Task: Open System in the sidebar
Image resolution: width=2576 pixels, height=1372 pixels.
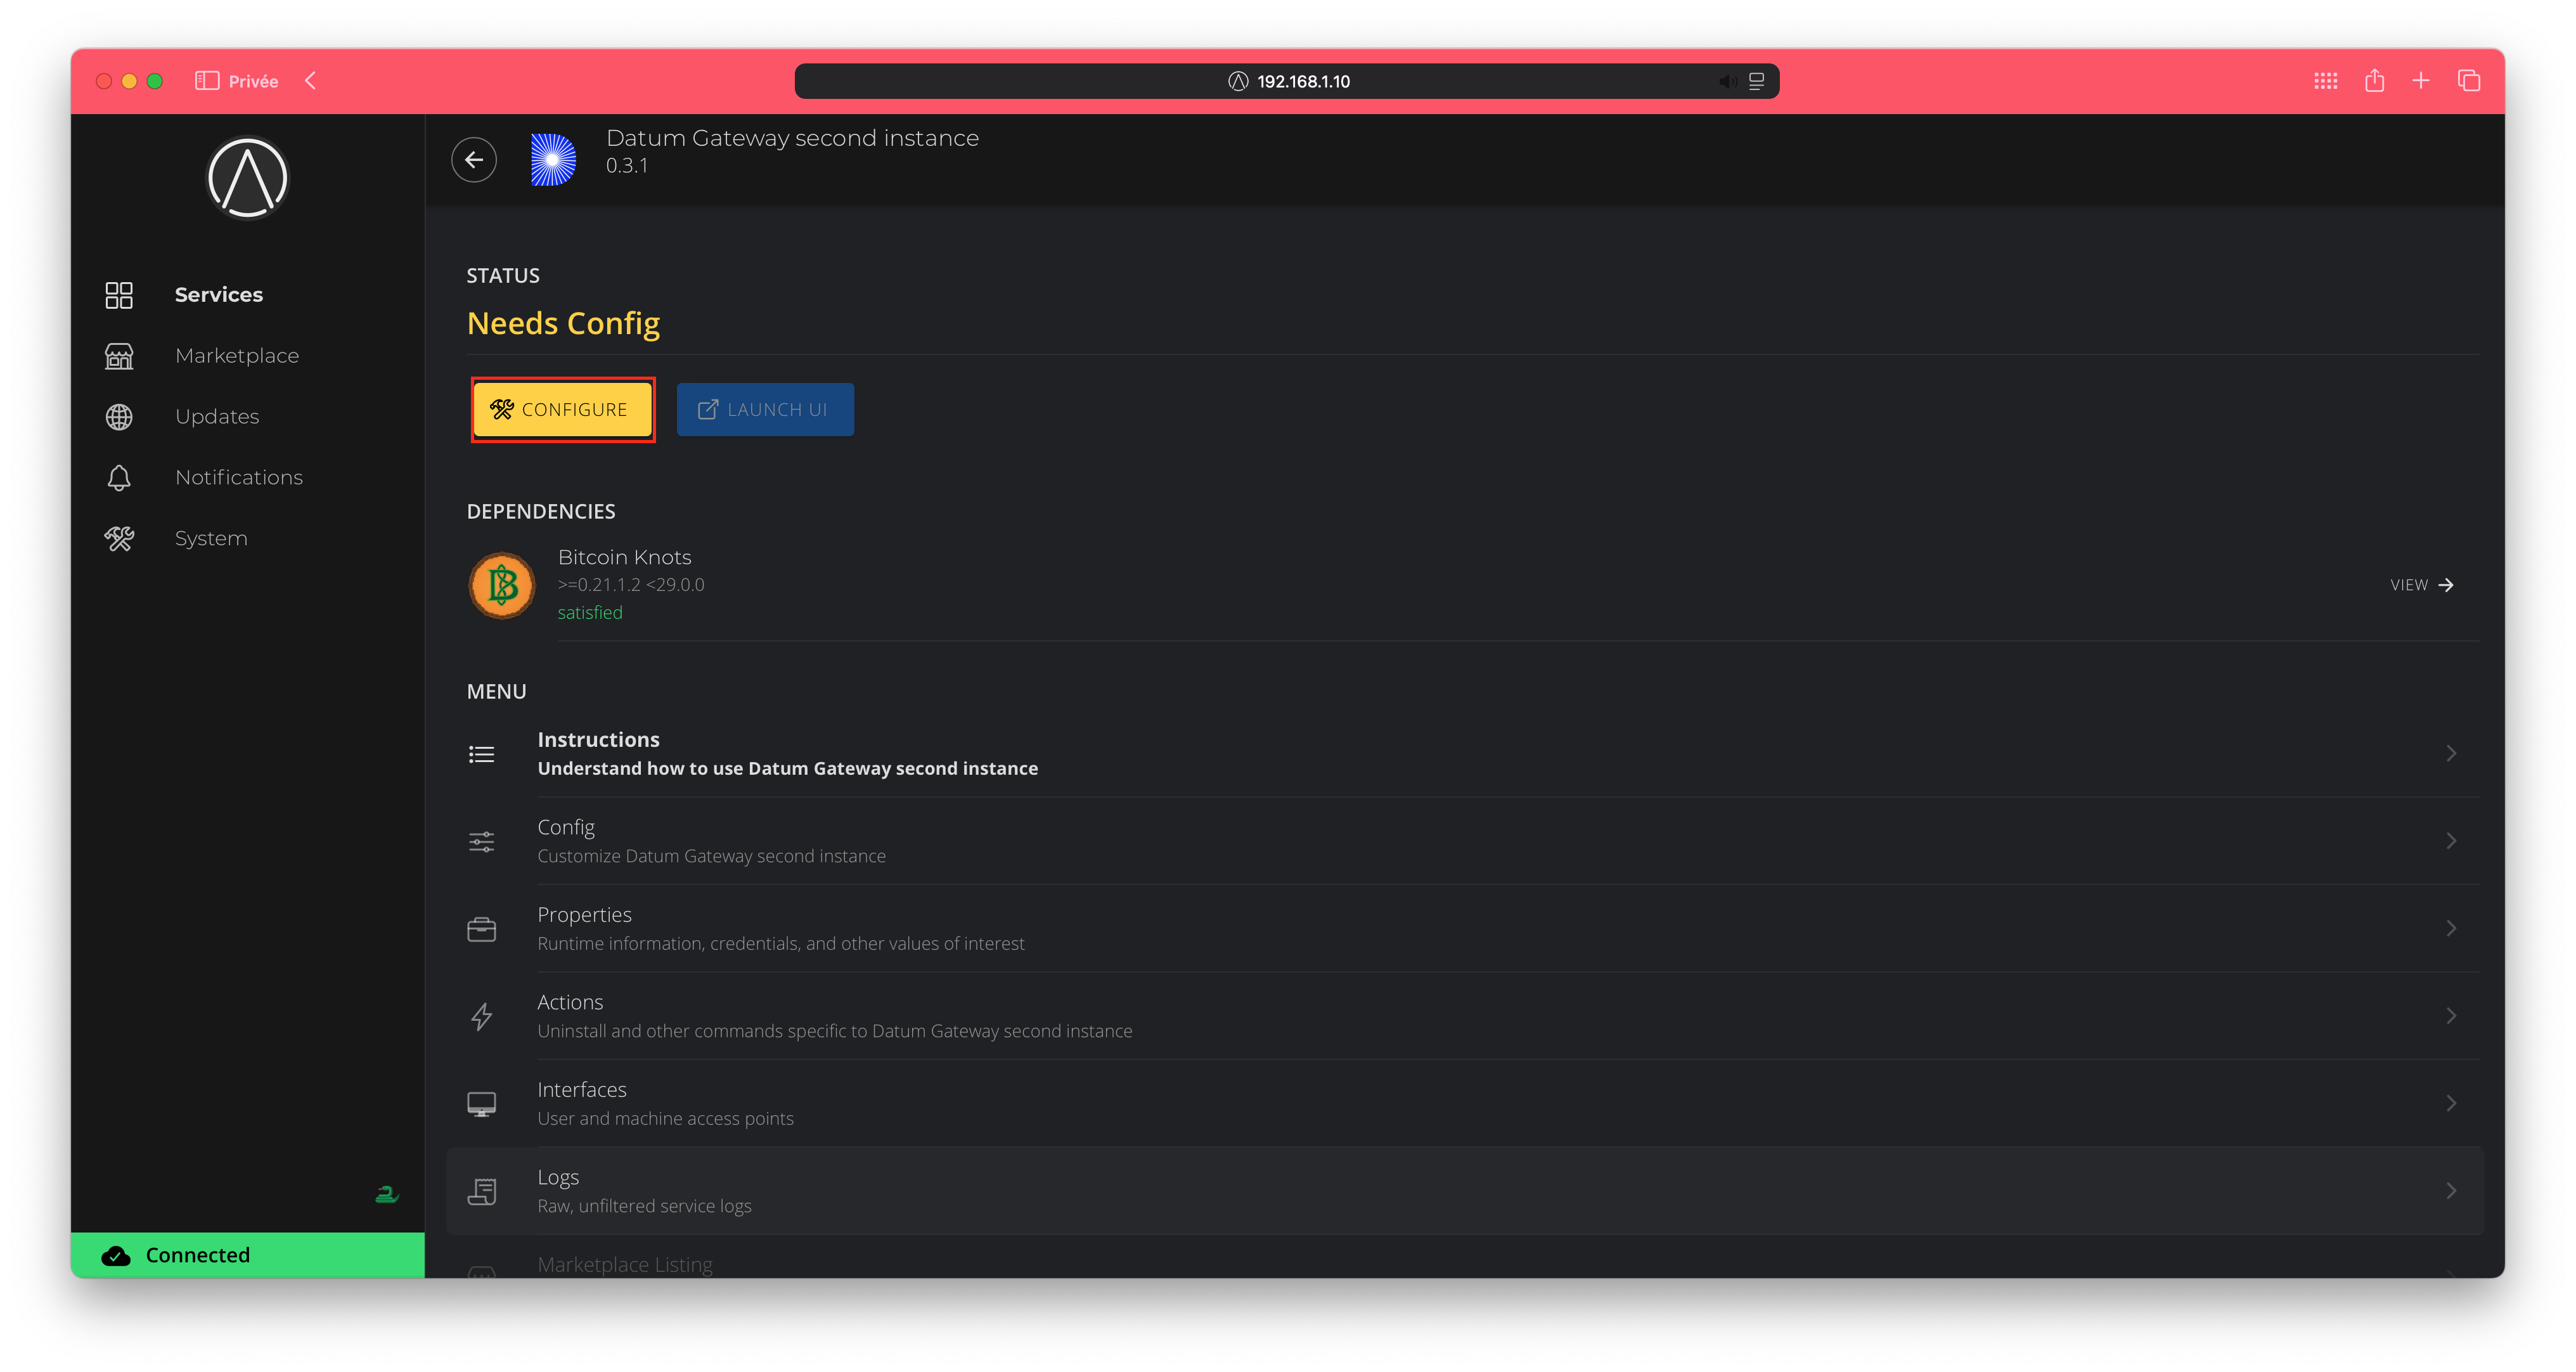Action: pyautogui.click(x=210, y=538)
